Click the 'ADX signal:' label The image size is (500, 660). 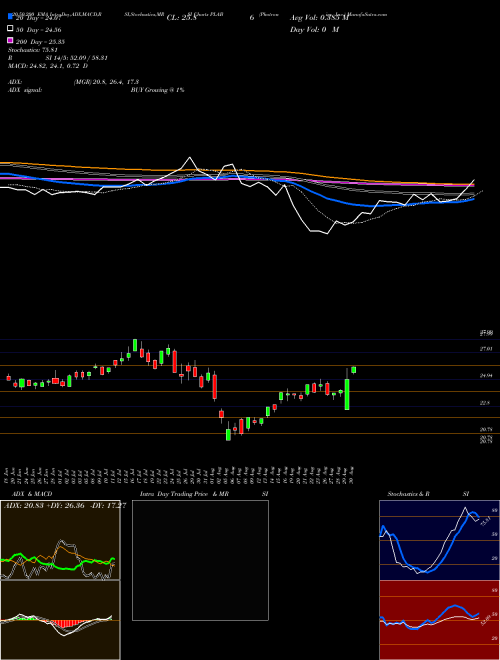click(25, 90)
